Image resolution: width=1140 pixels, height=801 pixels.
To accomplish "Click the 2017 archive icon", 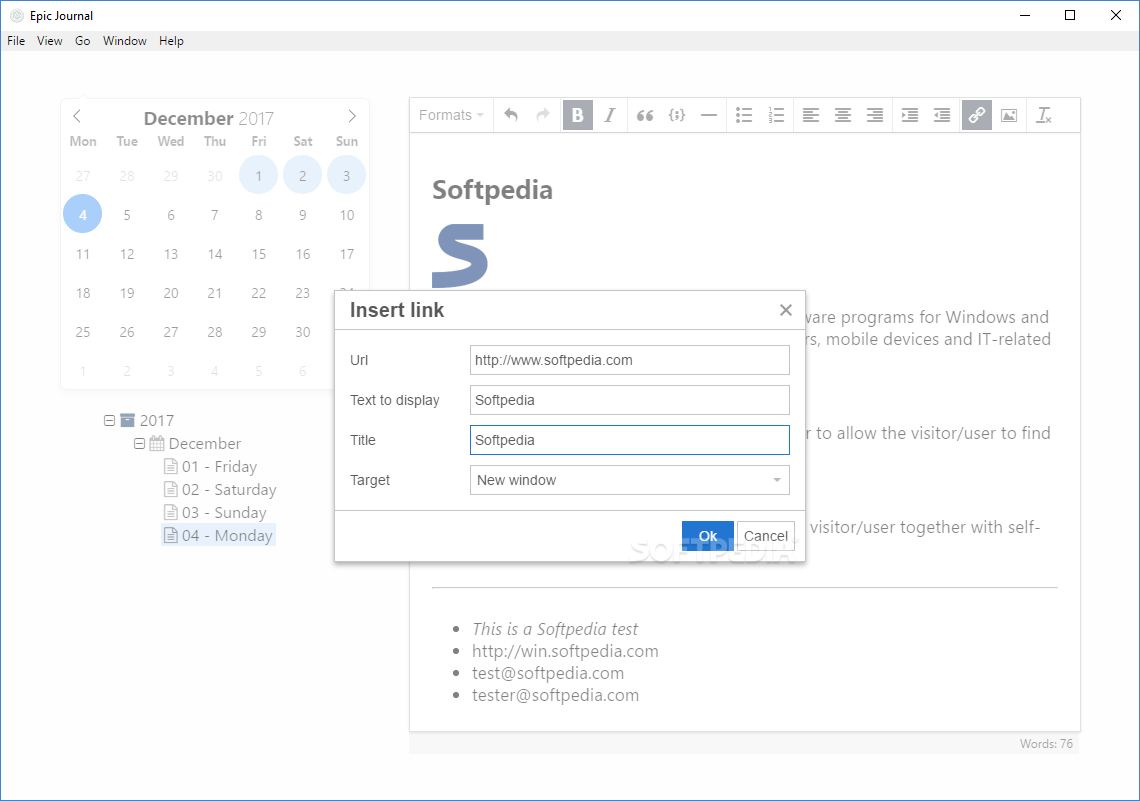I will pos(127,420).
